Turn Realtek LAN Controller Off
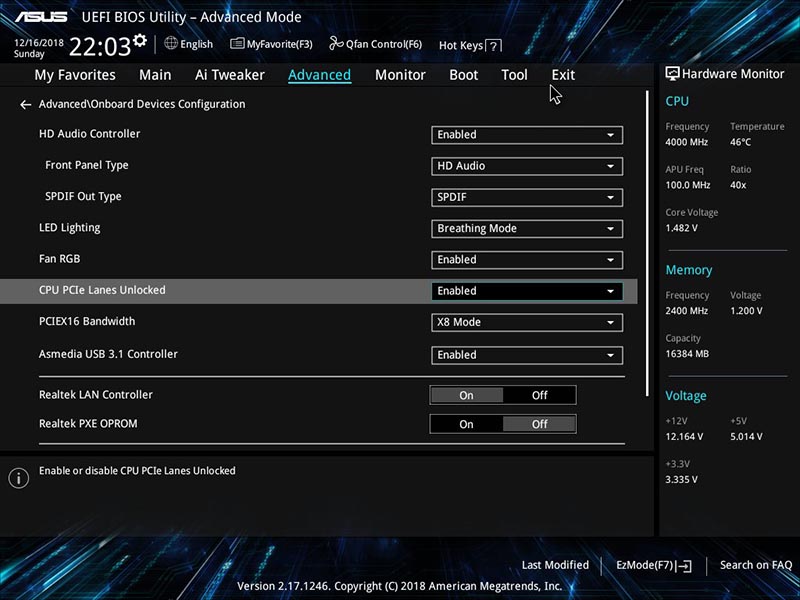800x600 pixels. tap(539, 395)
